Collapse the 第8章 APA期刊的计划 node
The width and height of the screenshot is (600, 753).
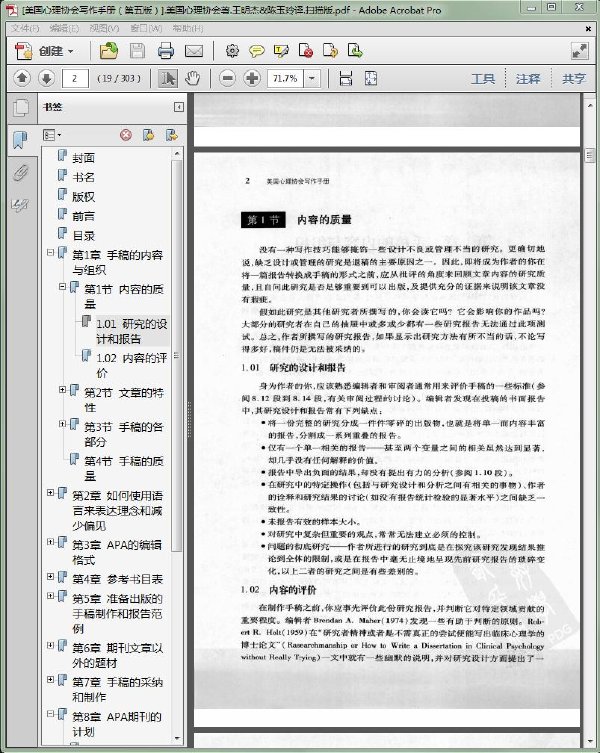tap(50, 714)
